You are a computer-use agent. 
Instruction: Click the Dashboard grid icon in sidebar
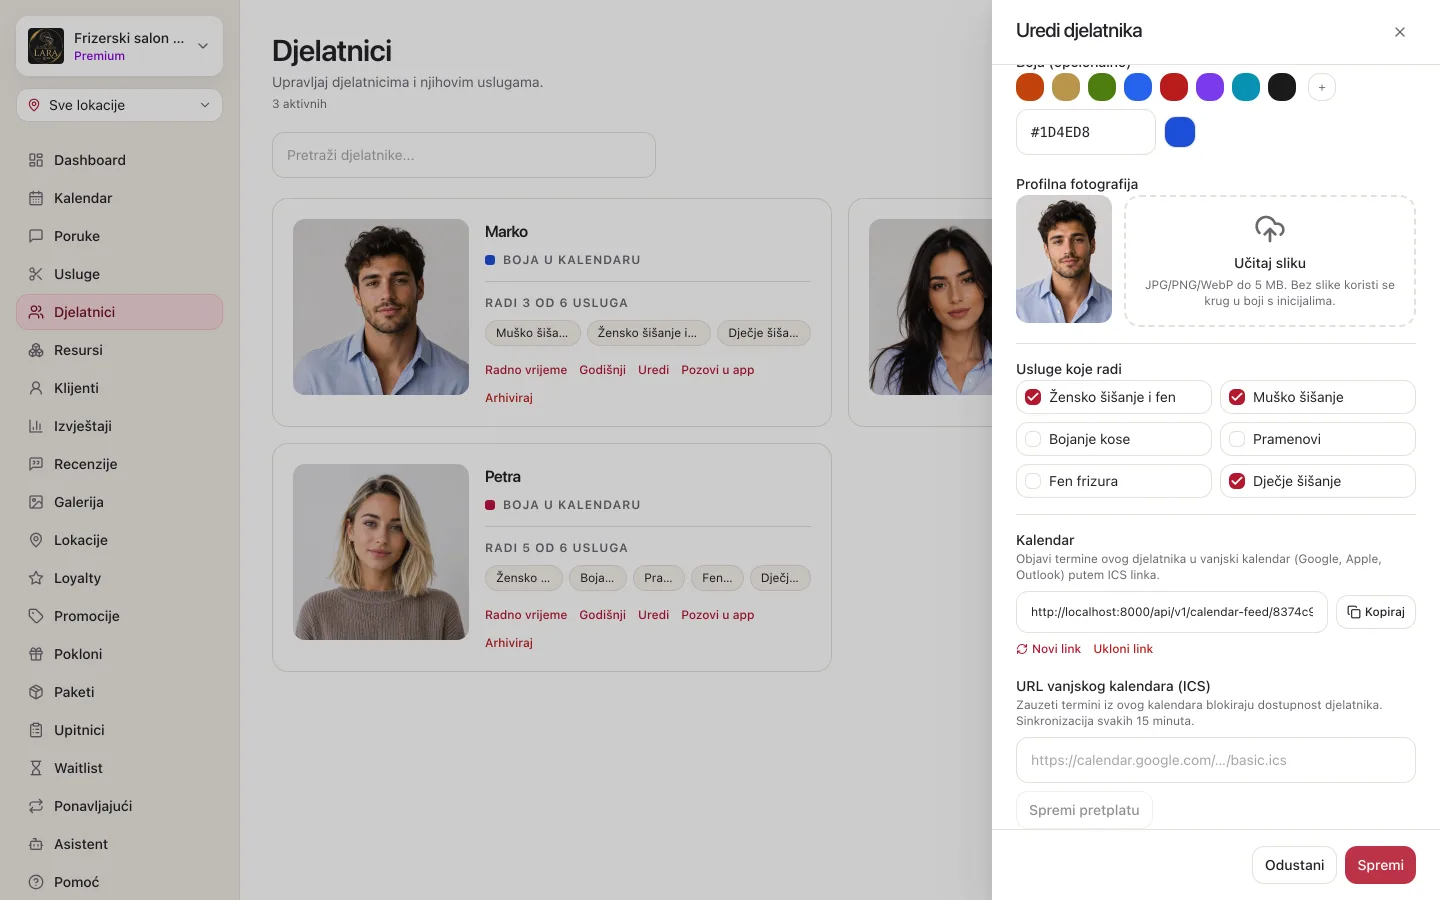(x=36, y=160)
